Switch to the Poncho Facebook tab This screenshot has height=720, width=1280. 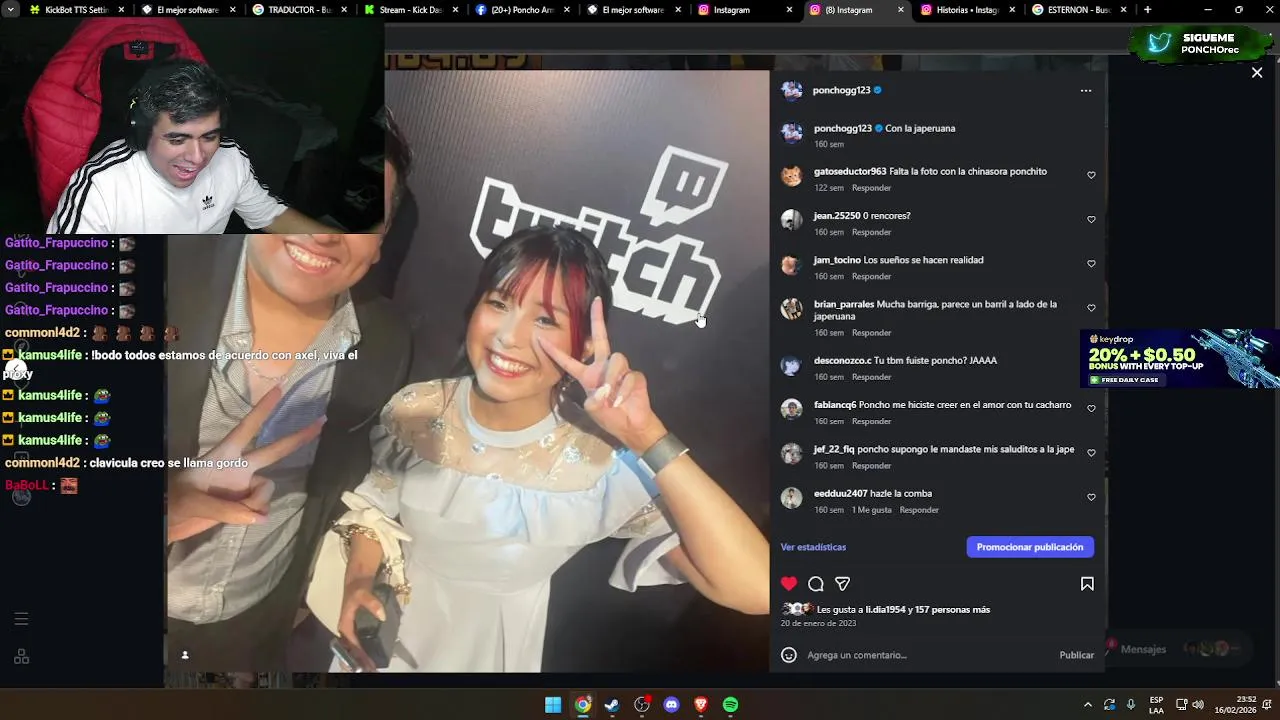(x=520, y=10)
